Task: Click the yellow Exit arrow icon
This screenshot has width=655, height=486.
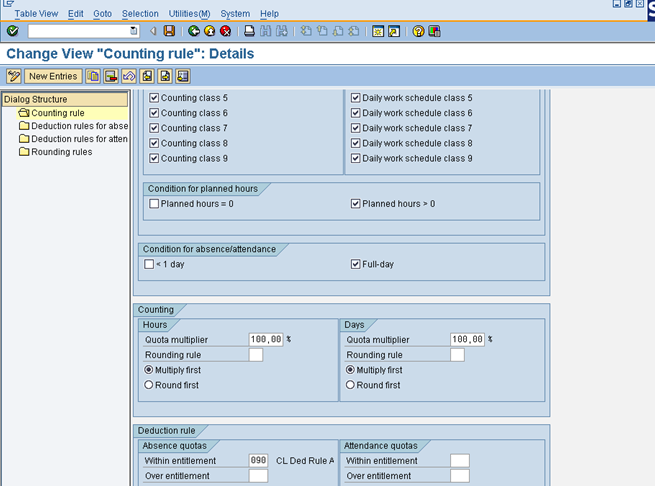Action: (x=210, y=31)
